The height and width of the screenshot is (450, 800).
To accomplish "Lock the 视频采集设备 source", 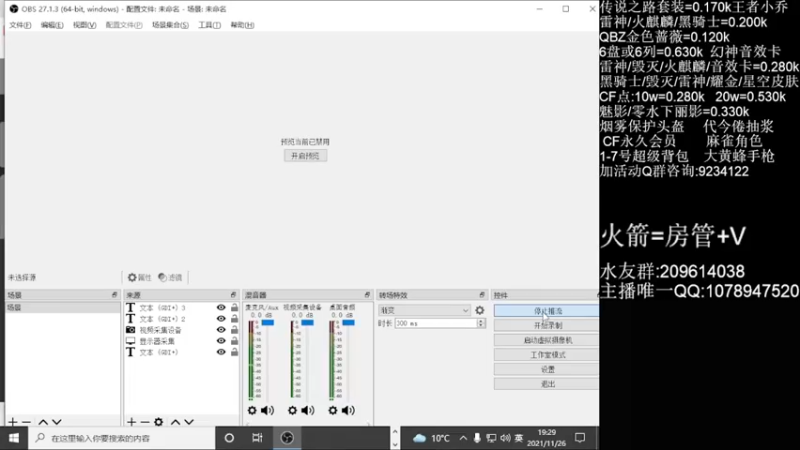I will [234, 330].
